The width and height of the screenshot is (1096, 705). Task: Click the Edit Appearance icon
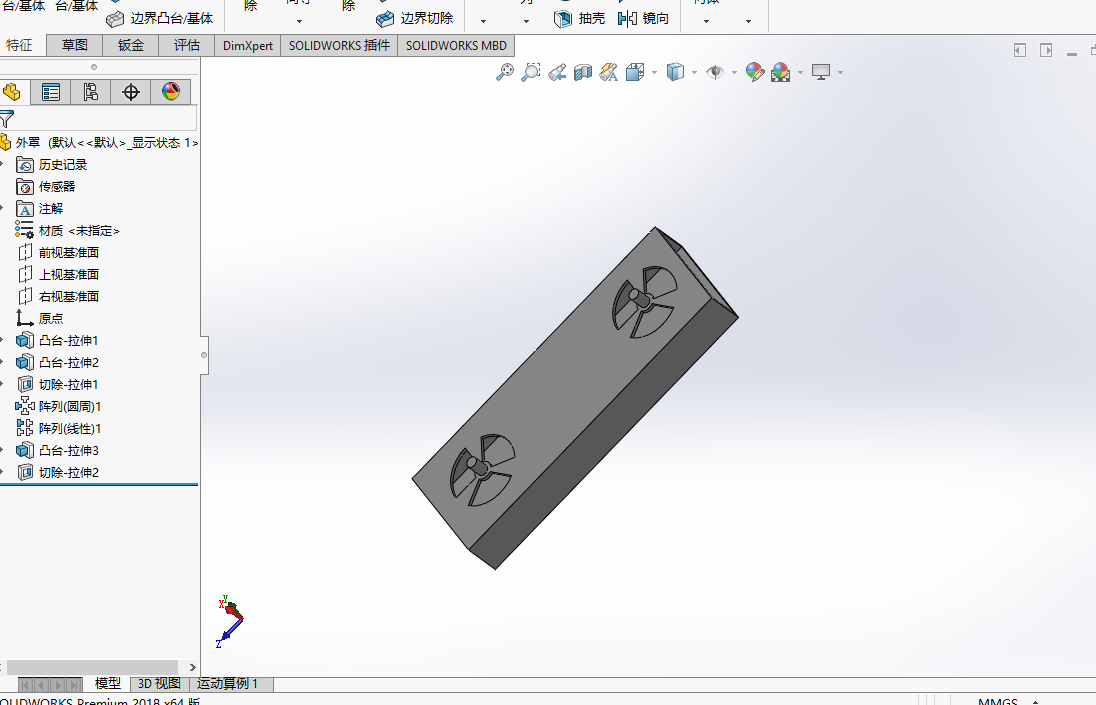(755, 72)
